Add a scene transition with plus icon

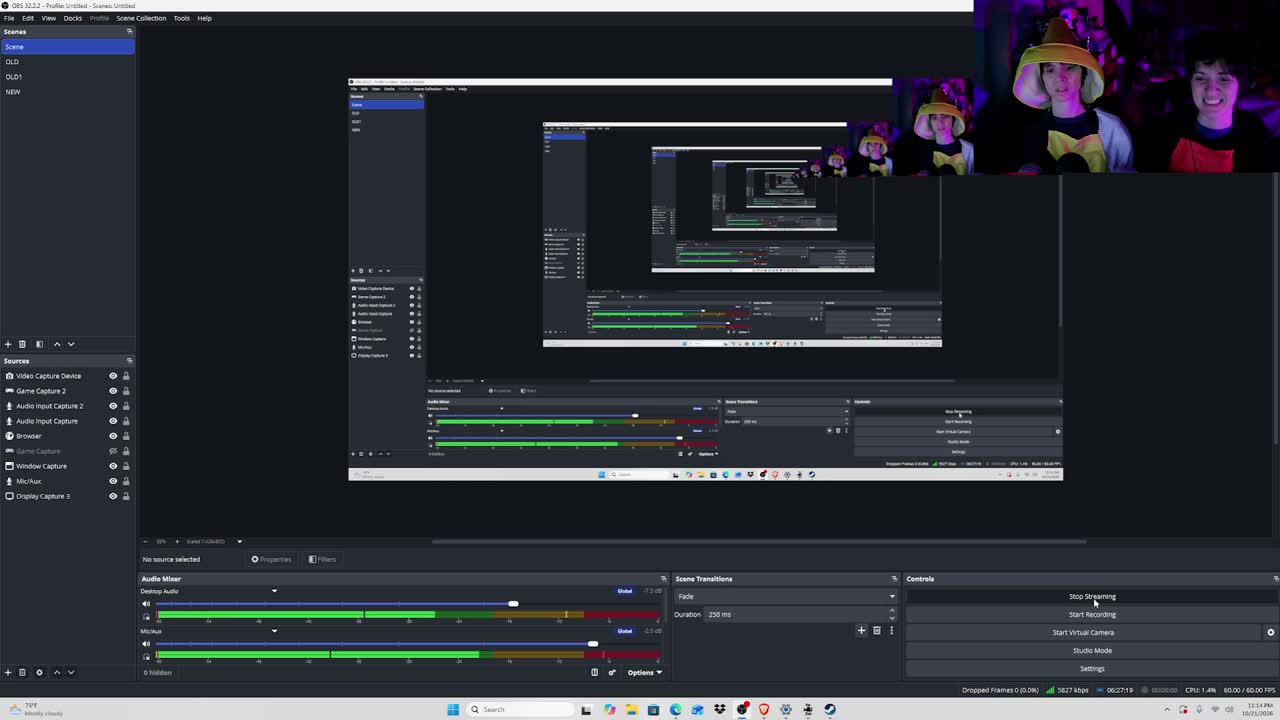click(x=861, y=630)
